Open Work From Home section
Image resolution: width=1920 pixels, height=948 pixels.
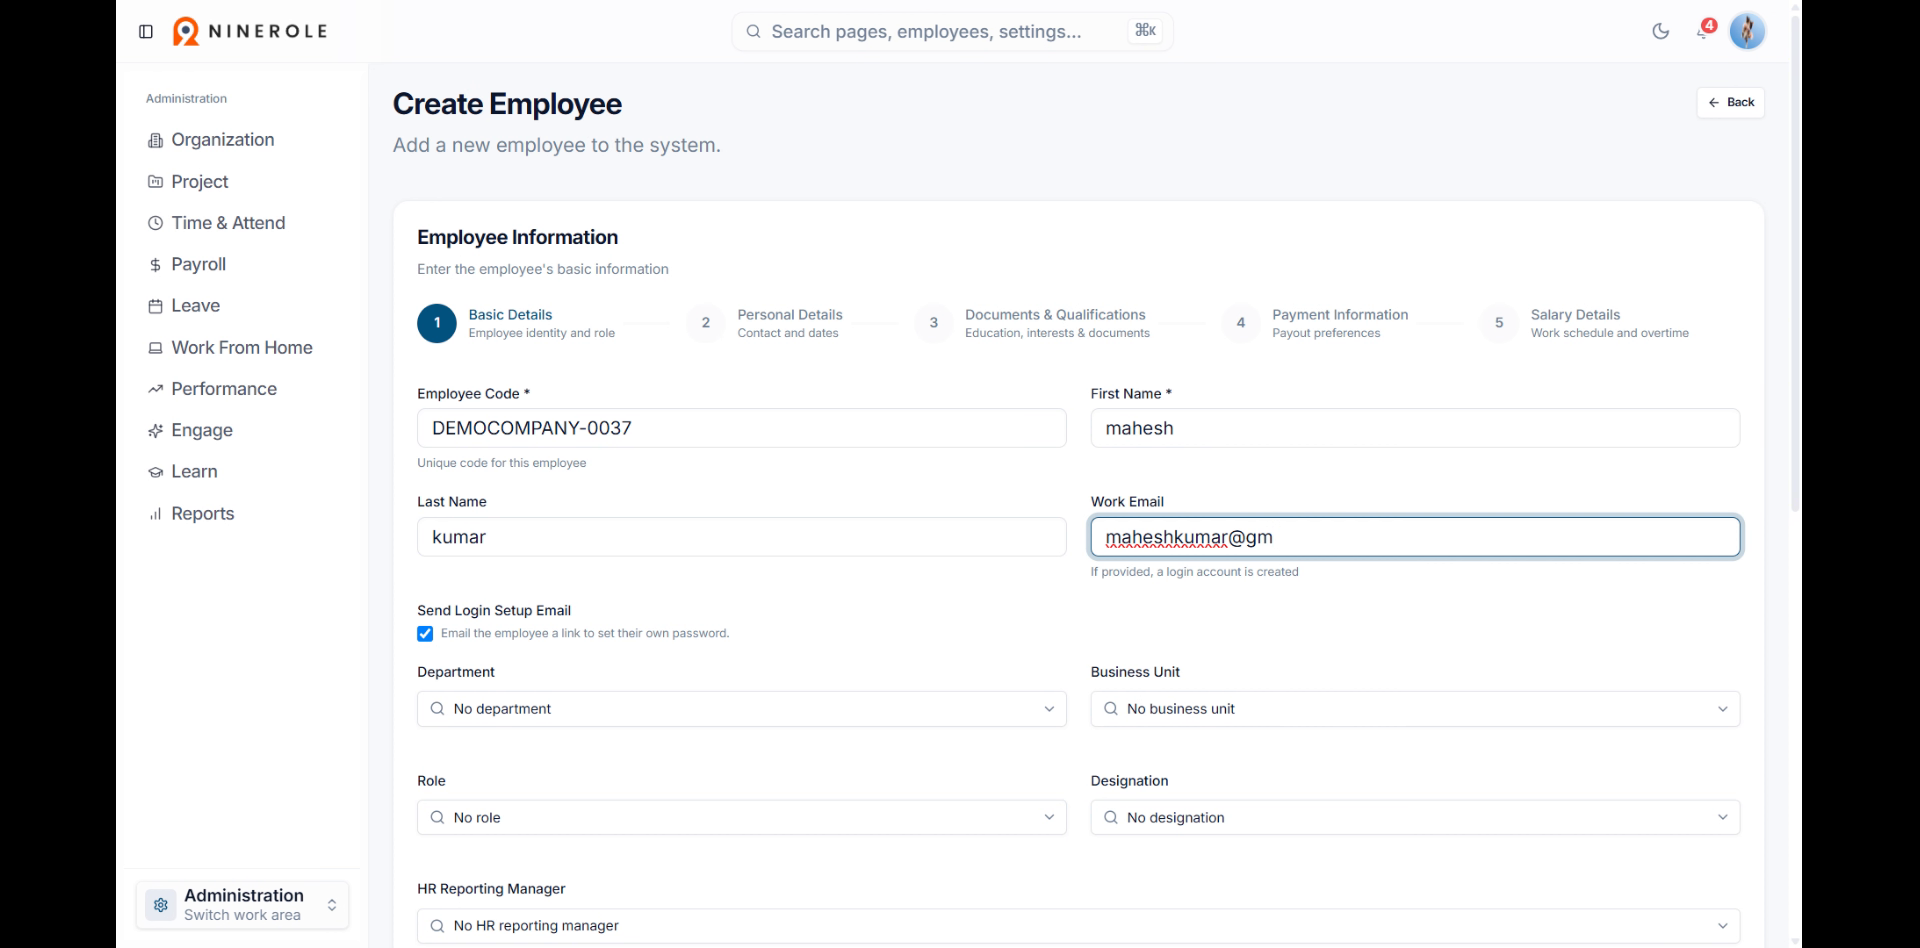[231, 348]
